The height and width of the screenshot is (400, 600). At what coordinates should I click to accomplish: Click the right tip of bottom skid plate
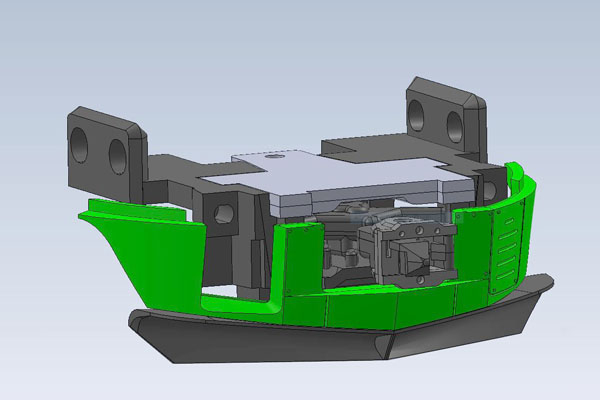point(548,281)
